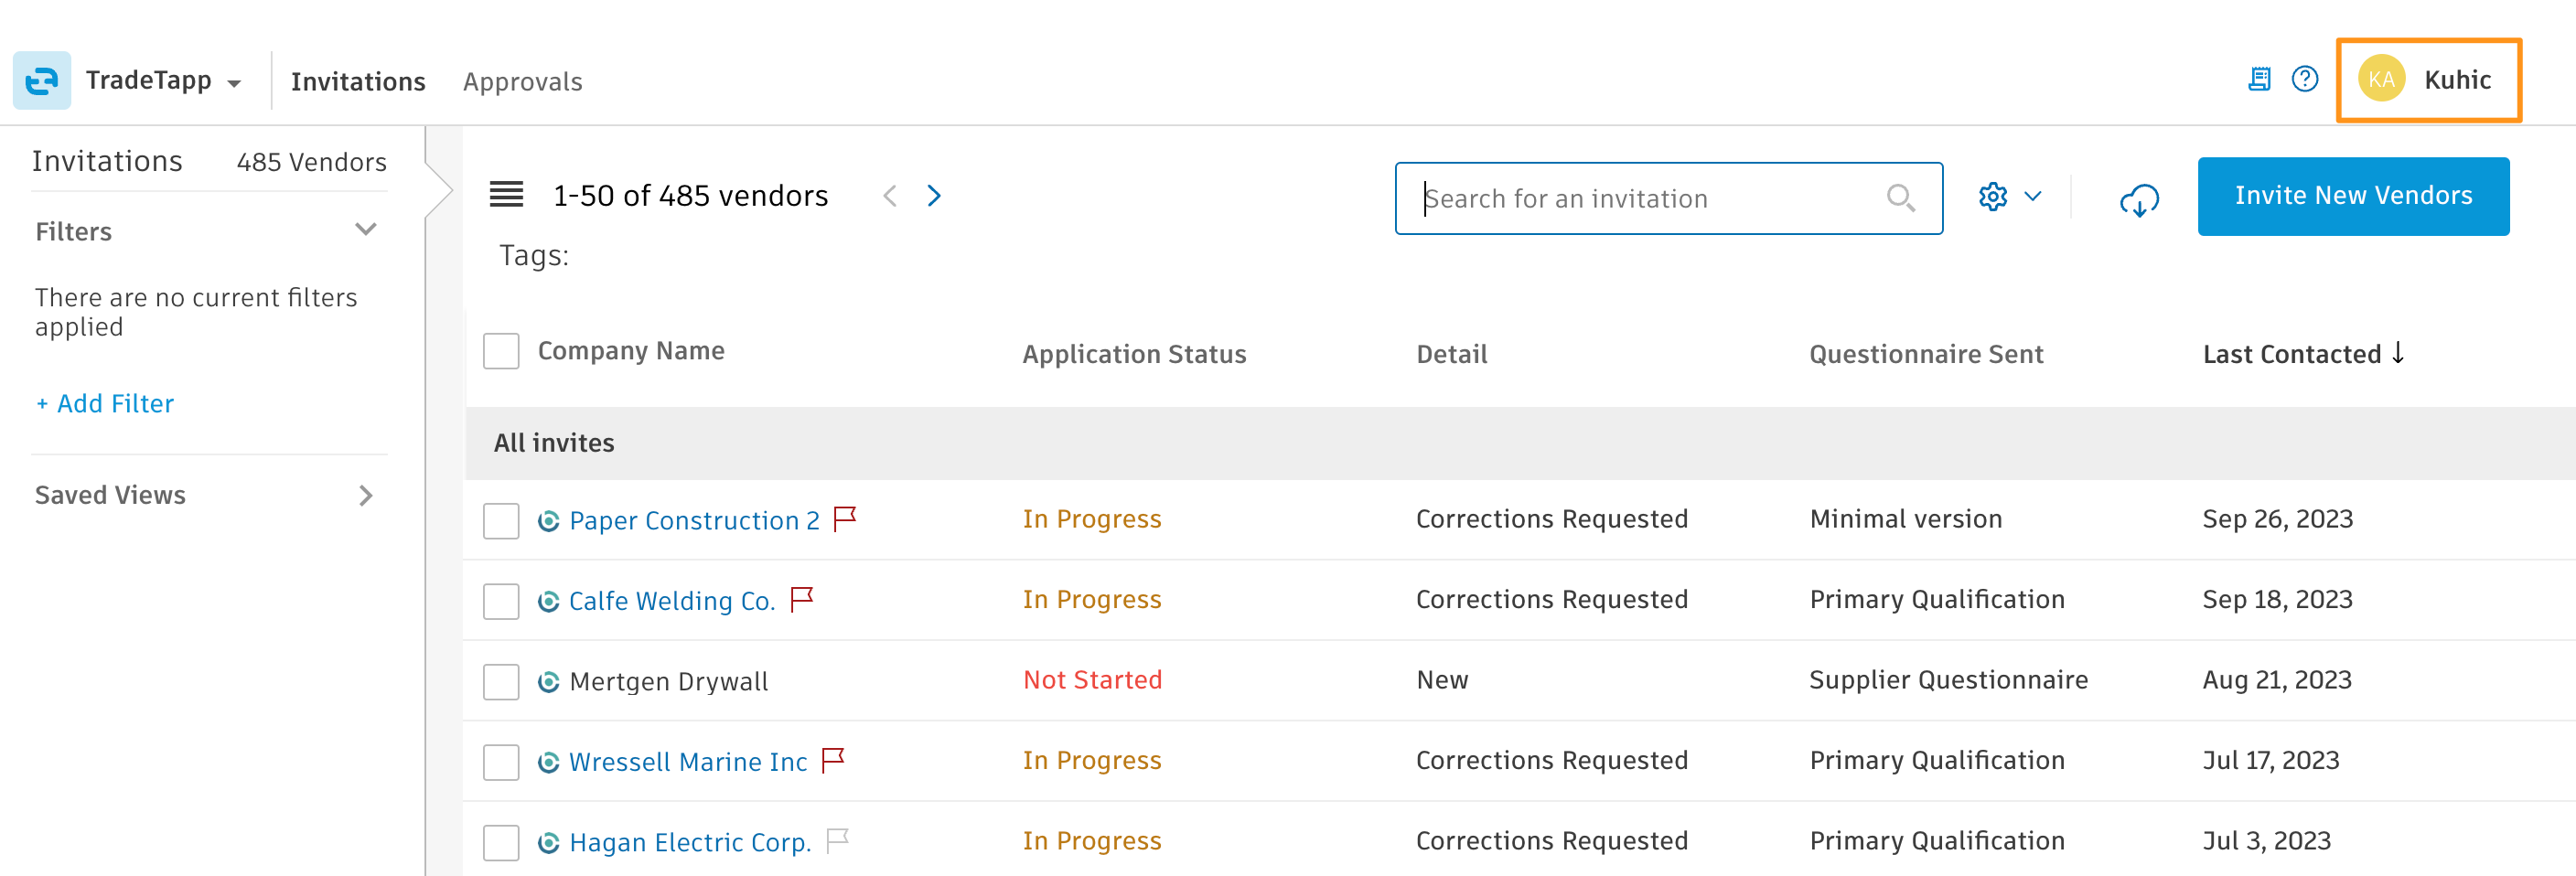Sort by Last Contacted column header
The width and height of the screenshot is (2576, 876).
click(2292, 354)
